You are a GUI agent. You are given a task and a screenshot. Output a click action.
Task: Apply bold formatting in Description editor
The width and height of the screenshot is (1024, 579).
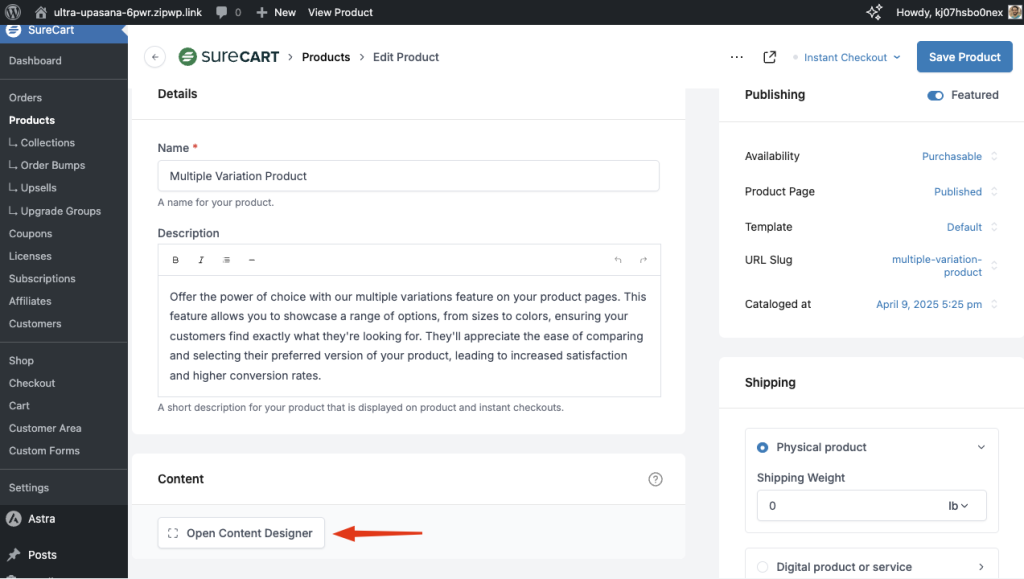click(x=176, y=260)
